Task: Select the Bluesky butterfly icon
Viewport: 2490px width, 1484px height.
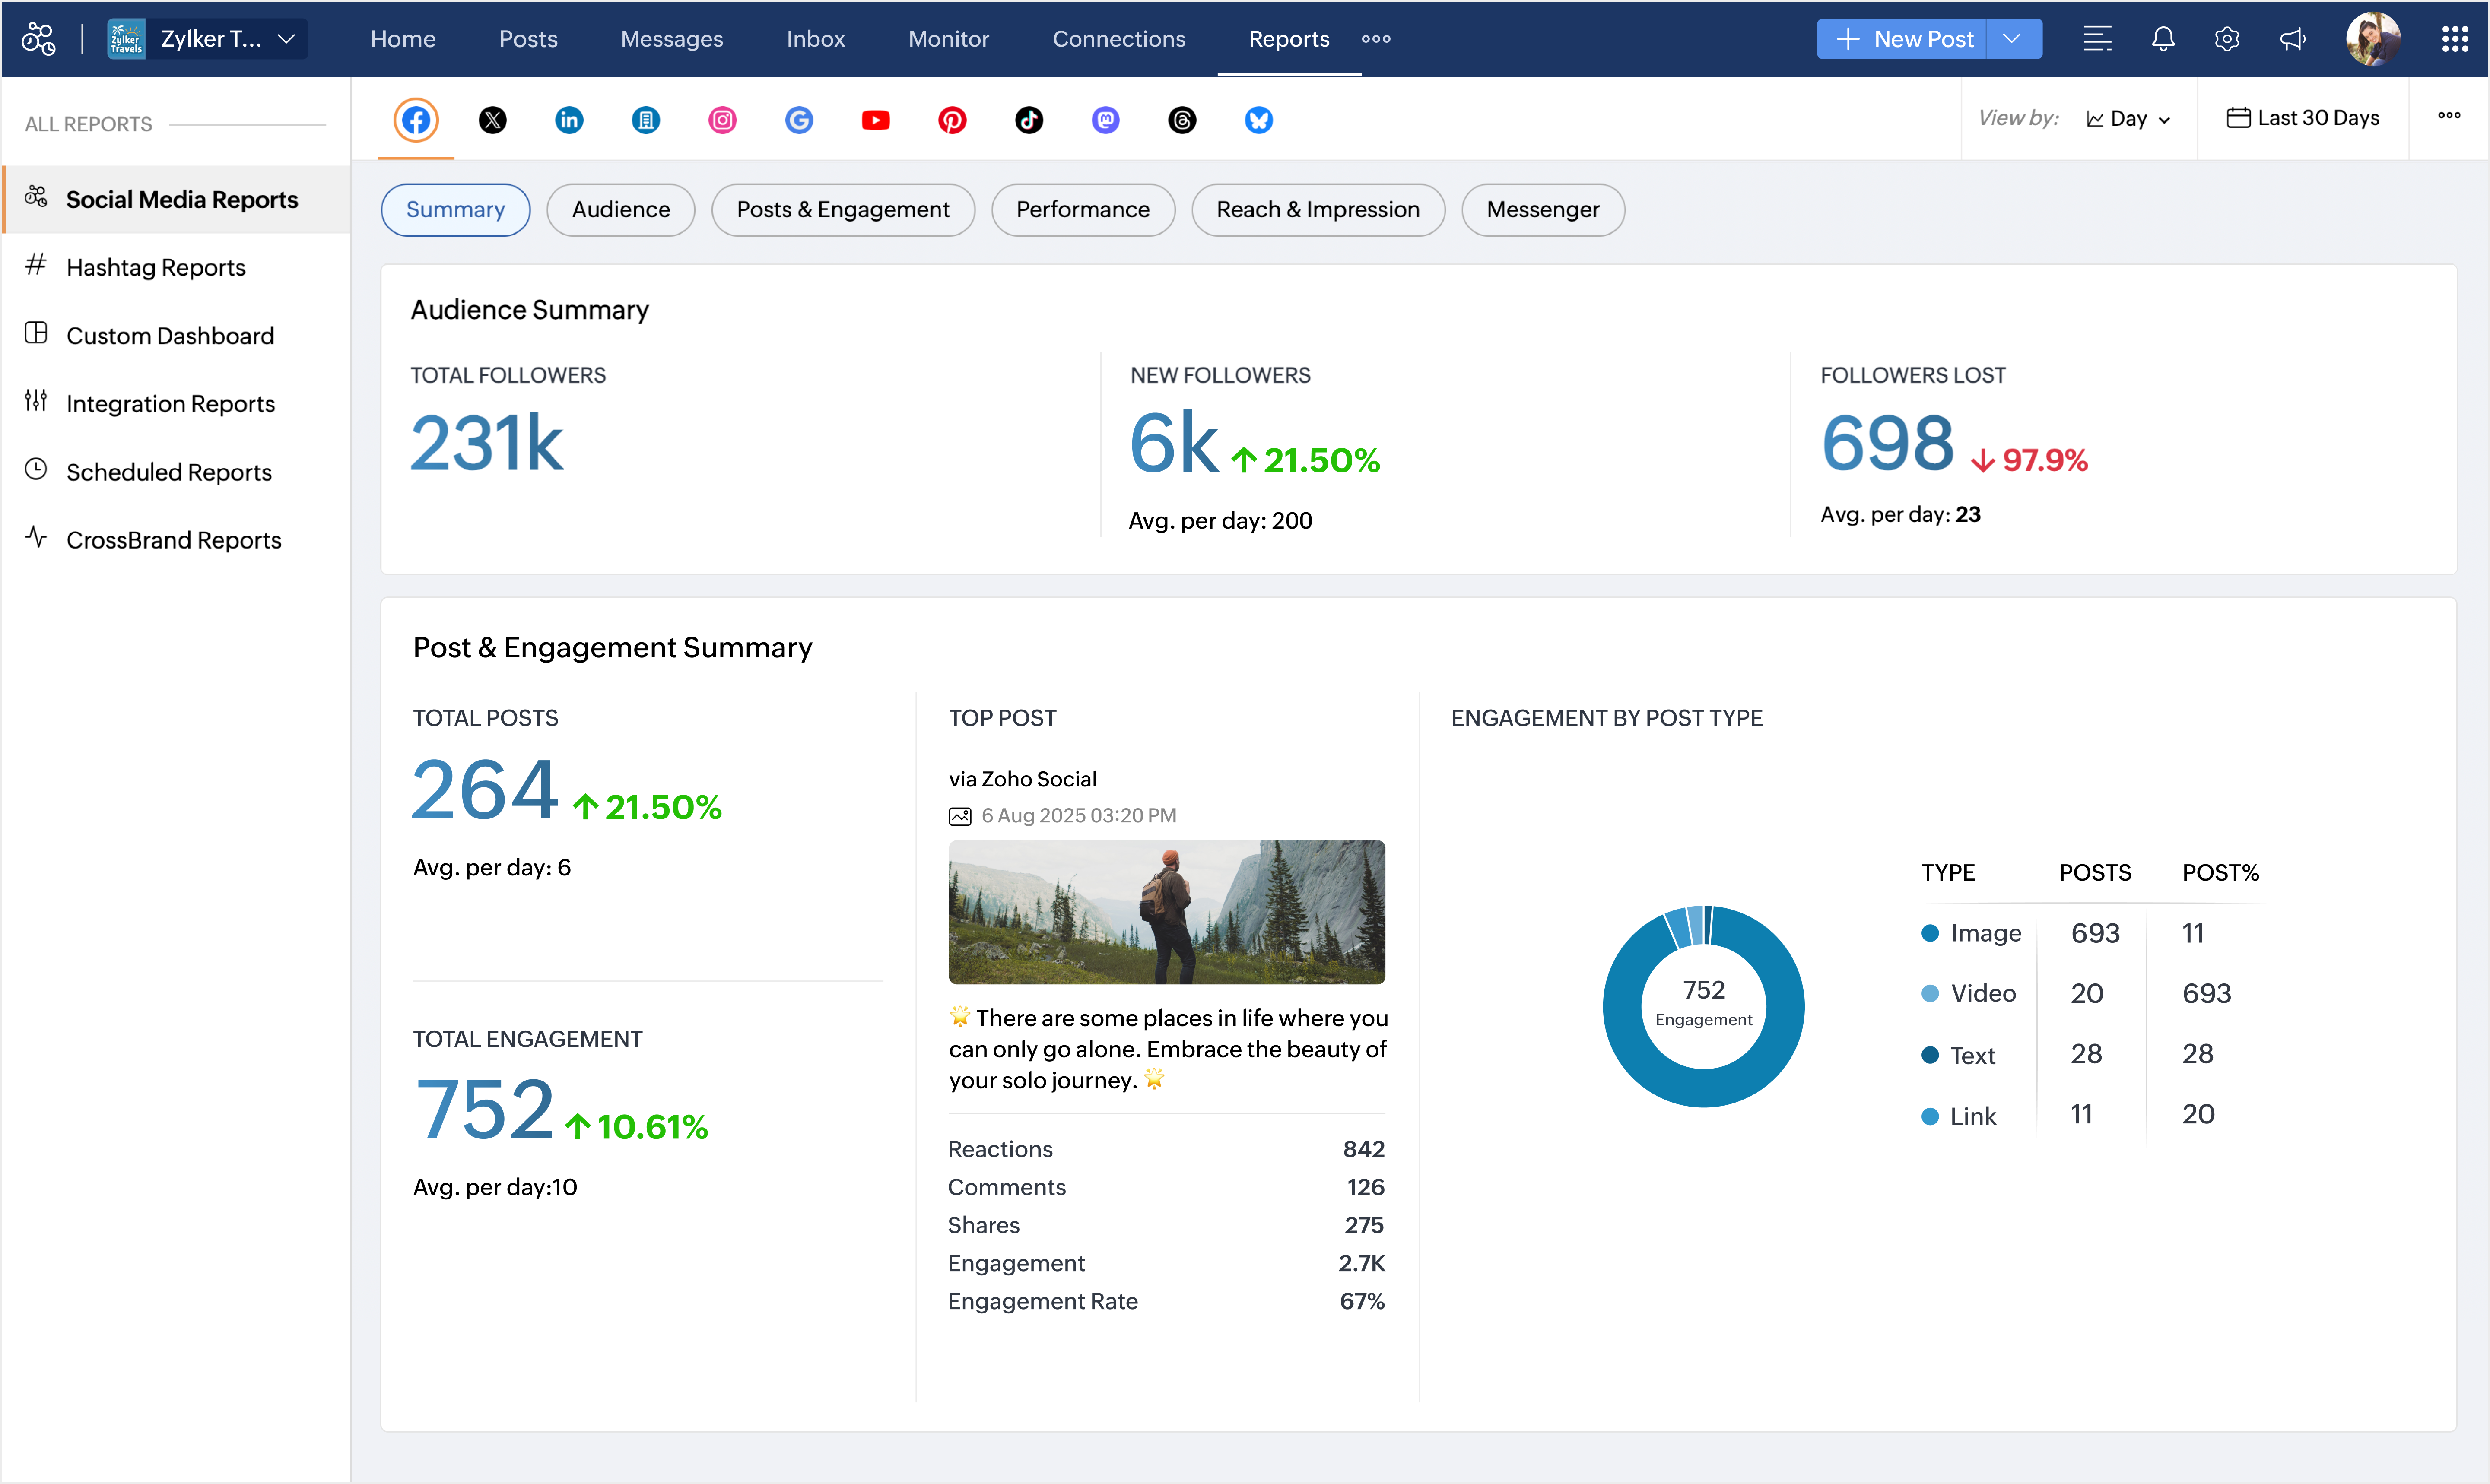Action: pyautogui.click(x=1258, y=120)
